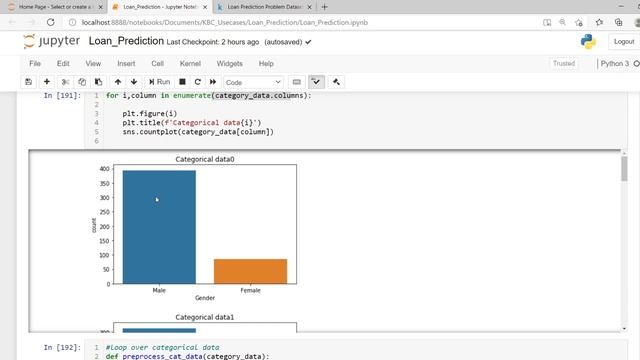Screen dimensions: 640x360
Task: Copy selected cells icon in toolbar
Action: [x=82, y=82]
